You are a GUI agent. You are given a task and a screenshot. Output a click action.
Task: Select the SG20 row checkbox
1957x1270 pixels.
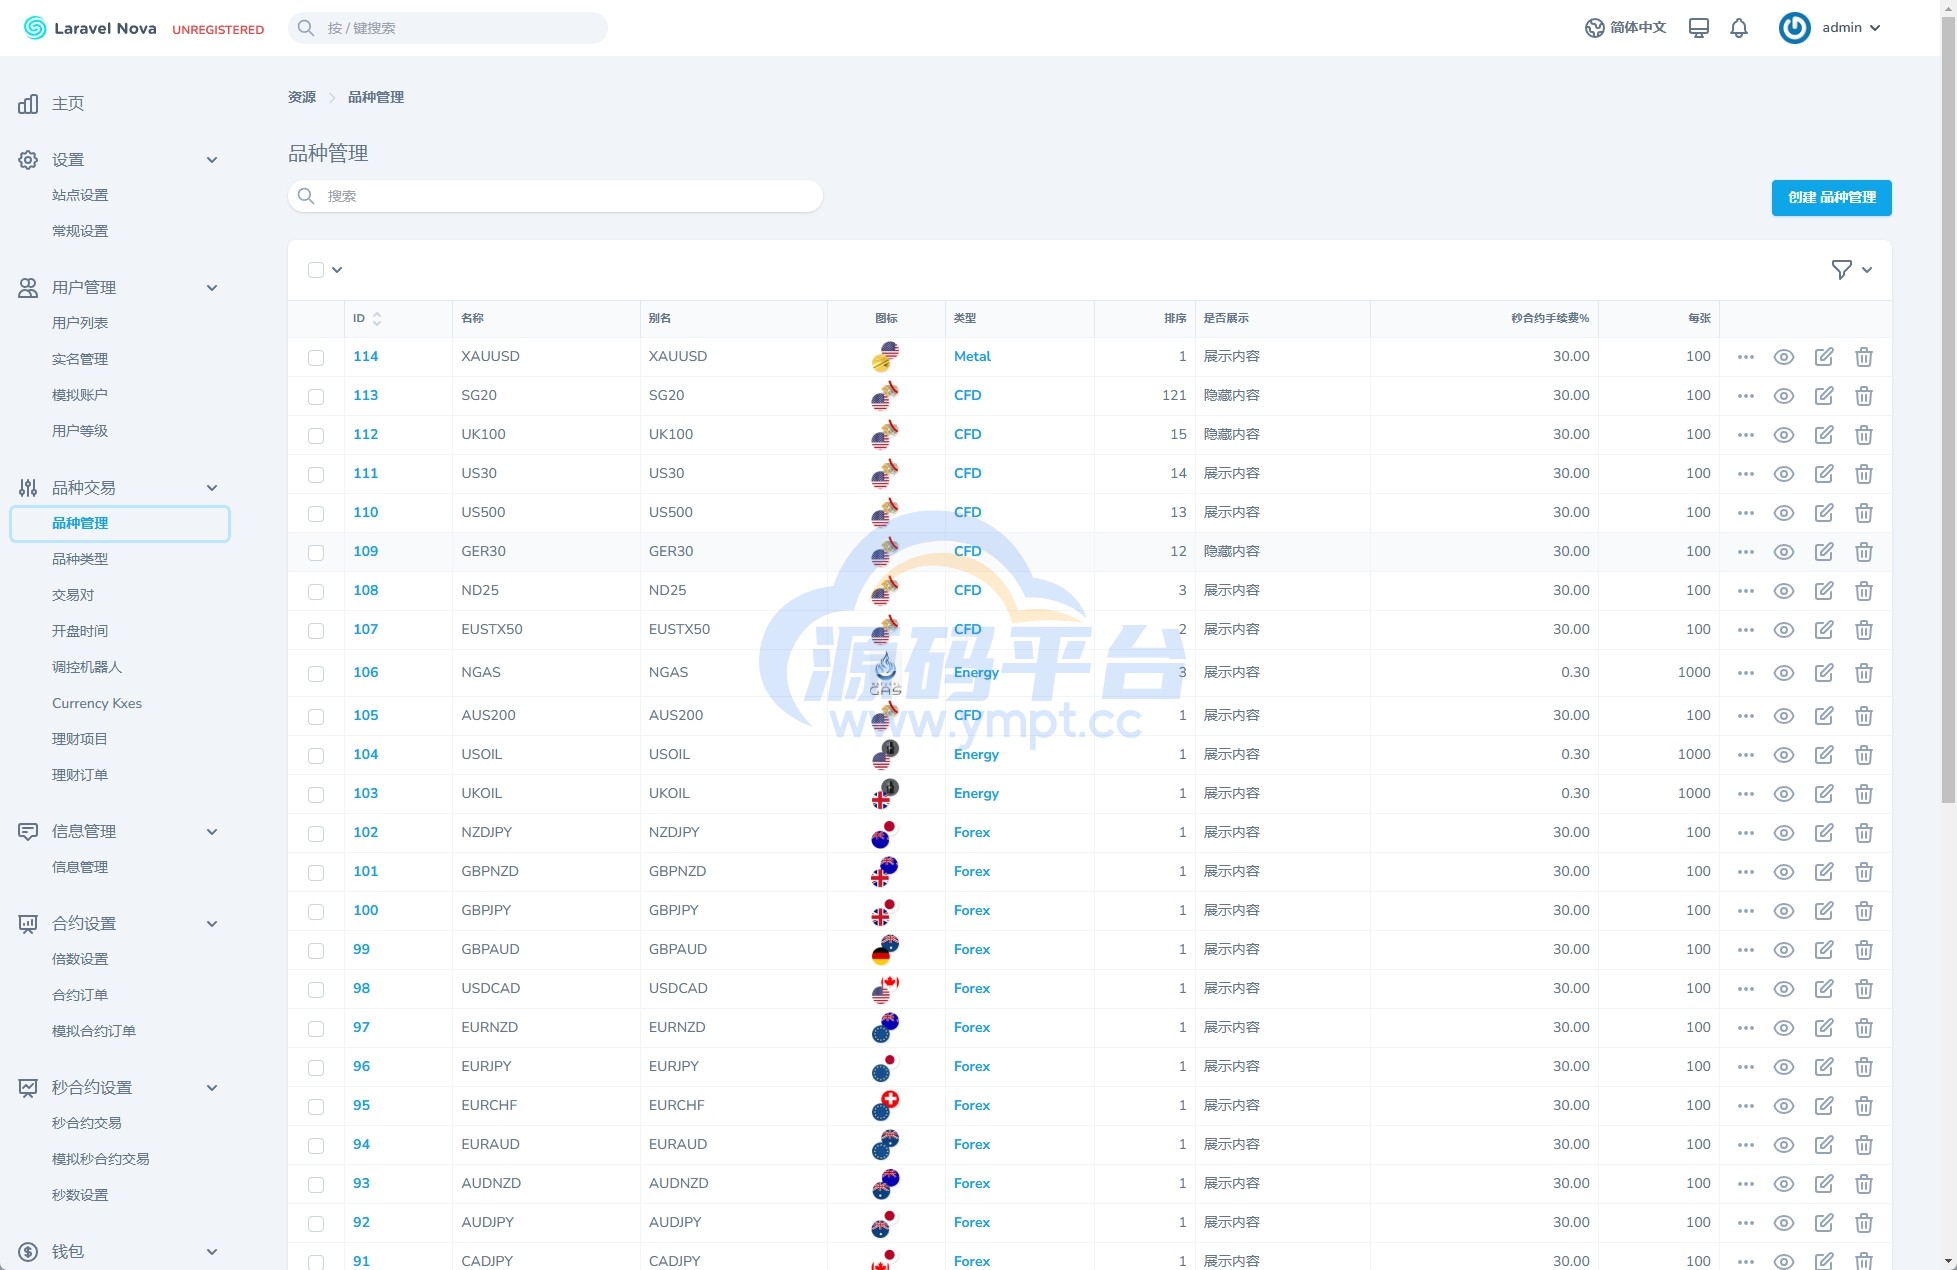(x=316, y=397)
